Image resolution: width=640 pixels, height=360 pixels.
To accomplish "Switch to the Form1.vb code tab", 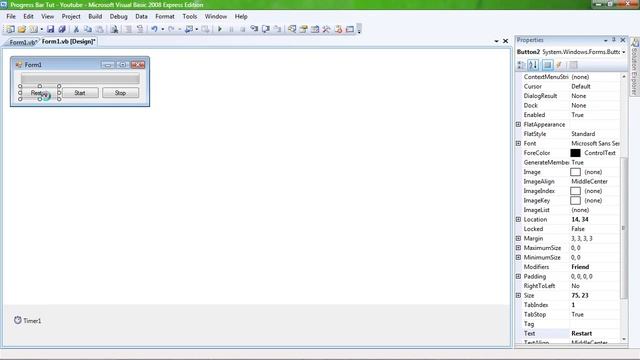I will pos(22,42).
